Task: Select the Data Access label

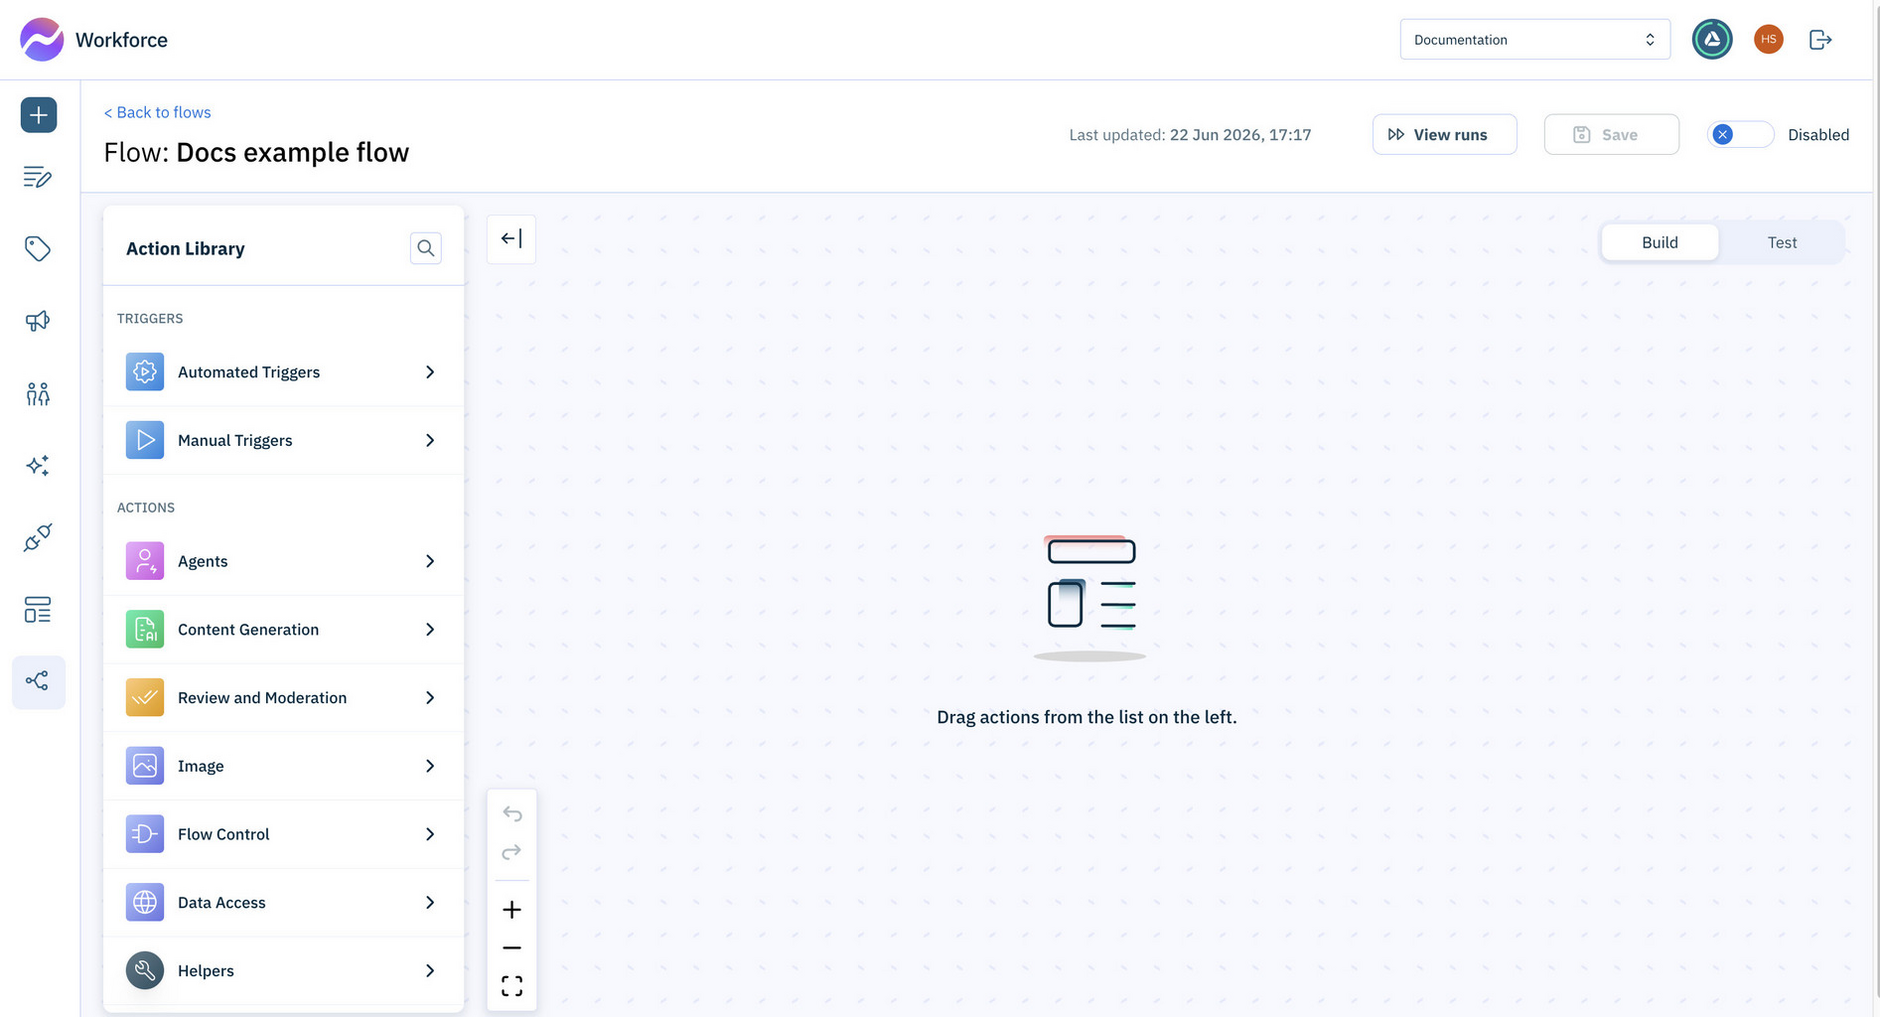Action: click(222, 902)
